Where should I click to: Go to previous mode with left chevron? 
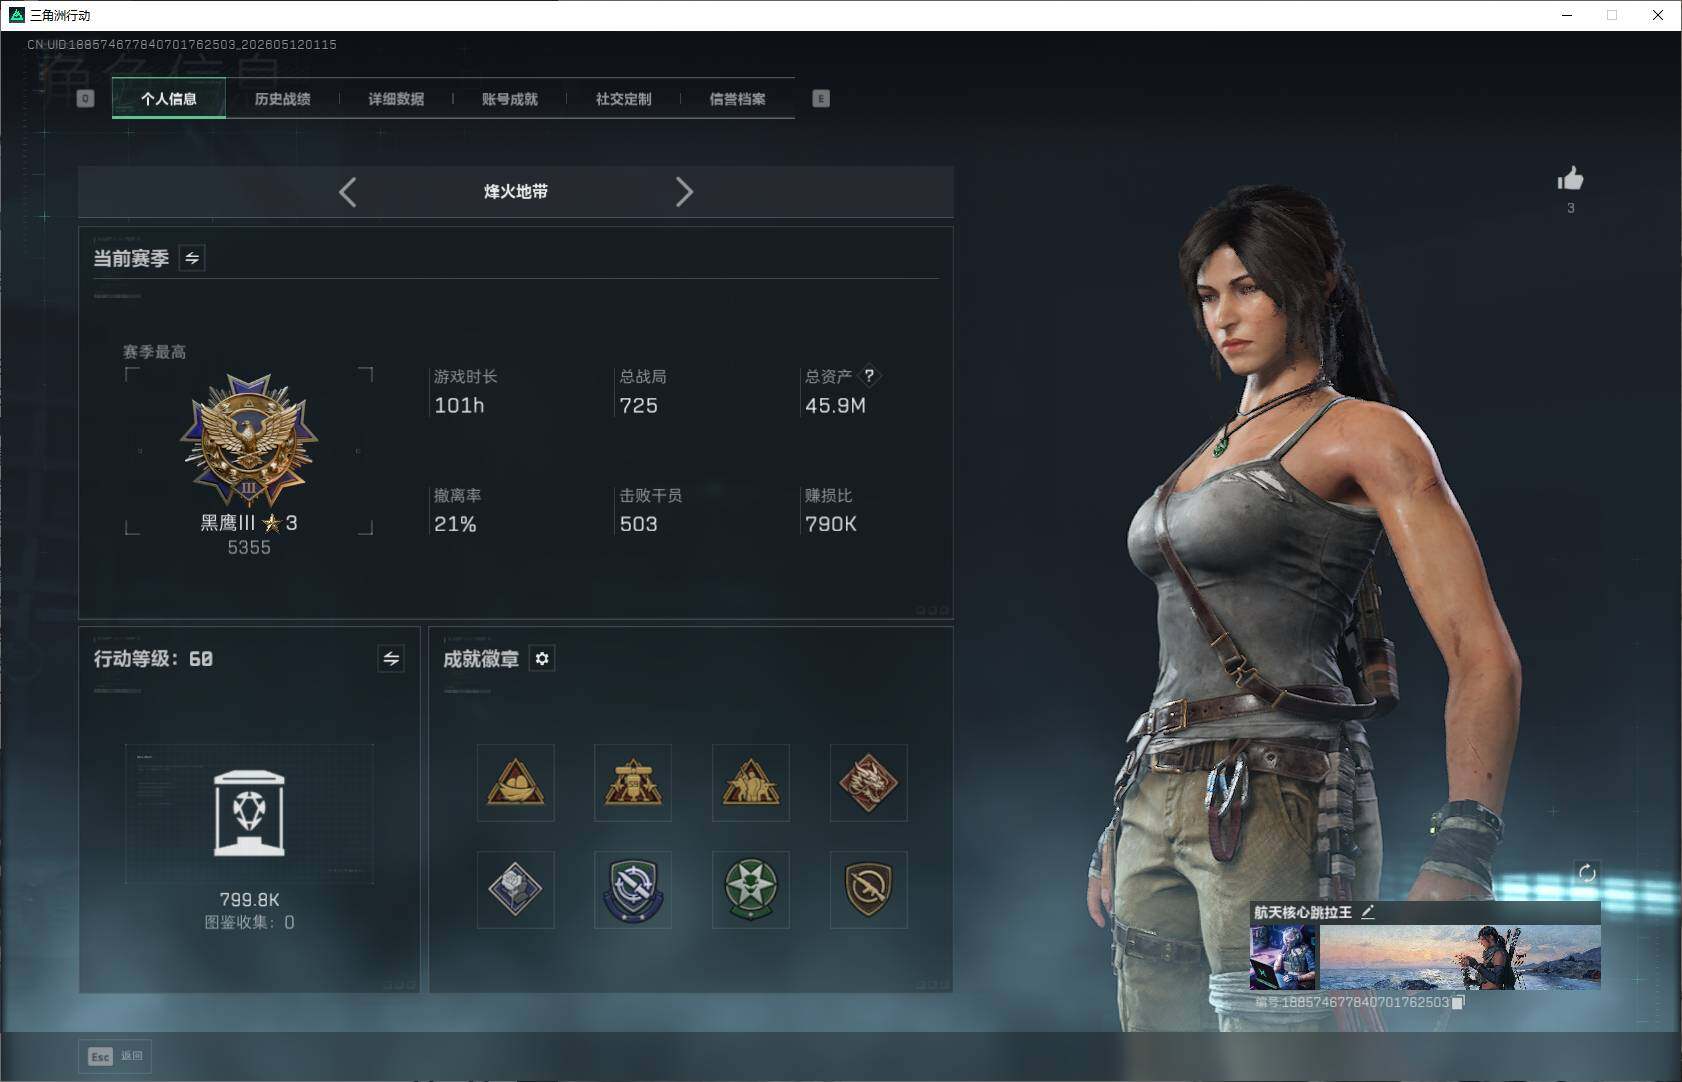click(347, 192)
